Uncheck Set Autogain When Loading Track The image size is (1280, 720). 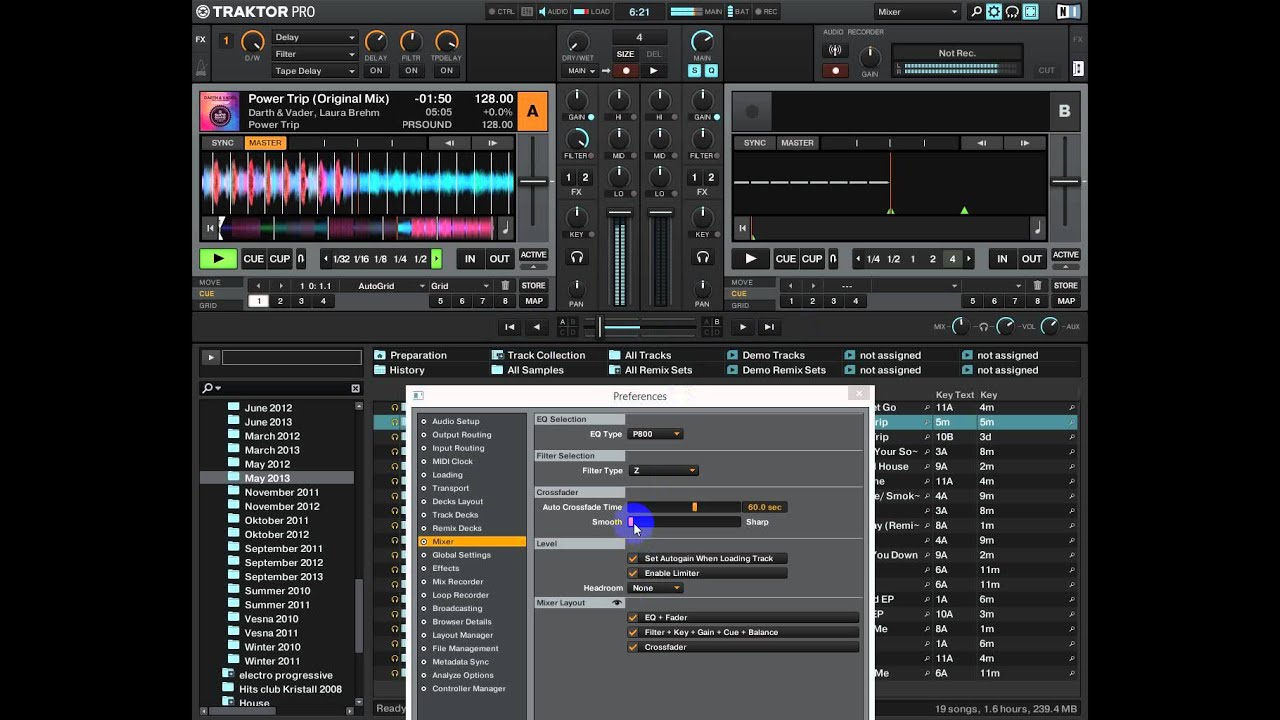633,559
